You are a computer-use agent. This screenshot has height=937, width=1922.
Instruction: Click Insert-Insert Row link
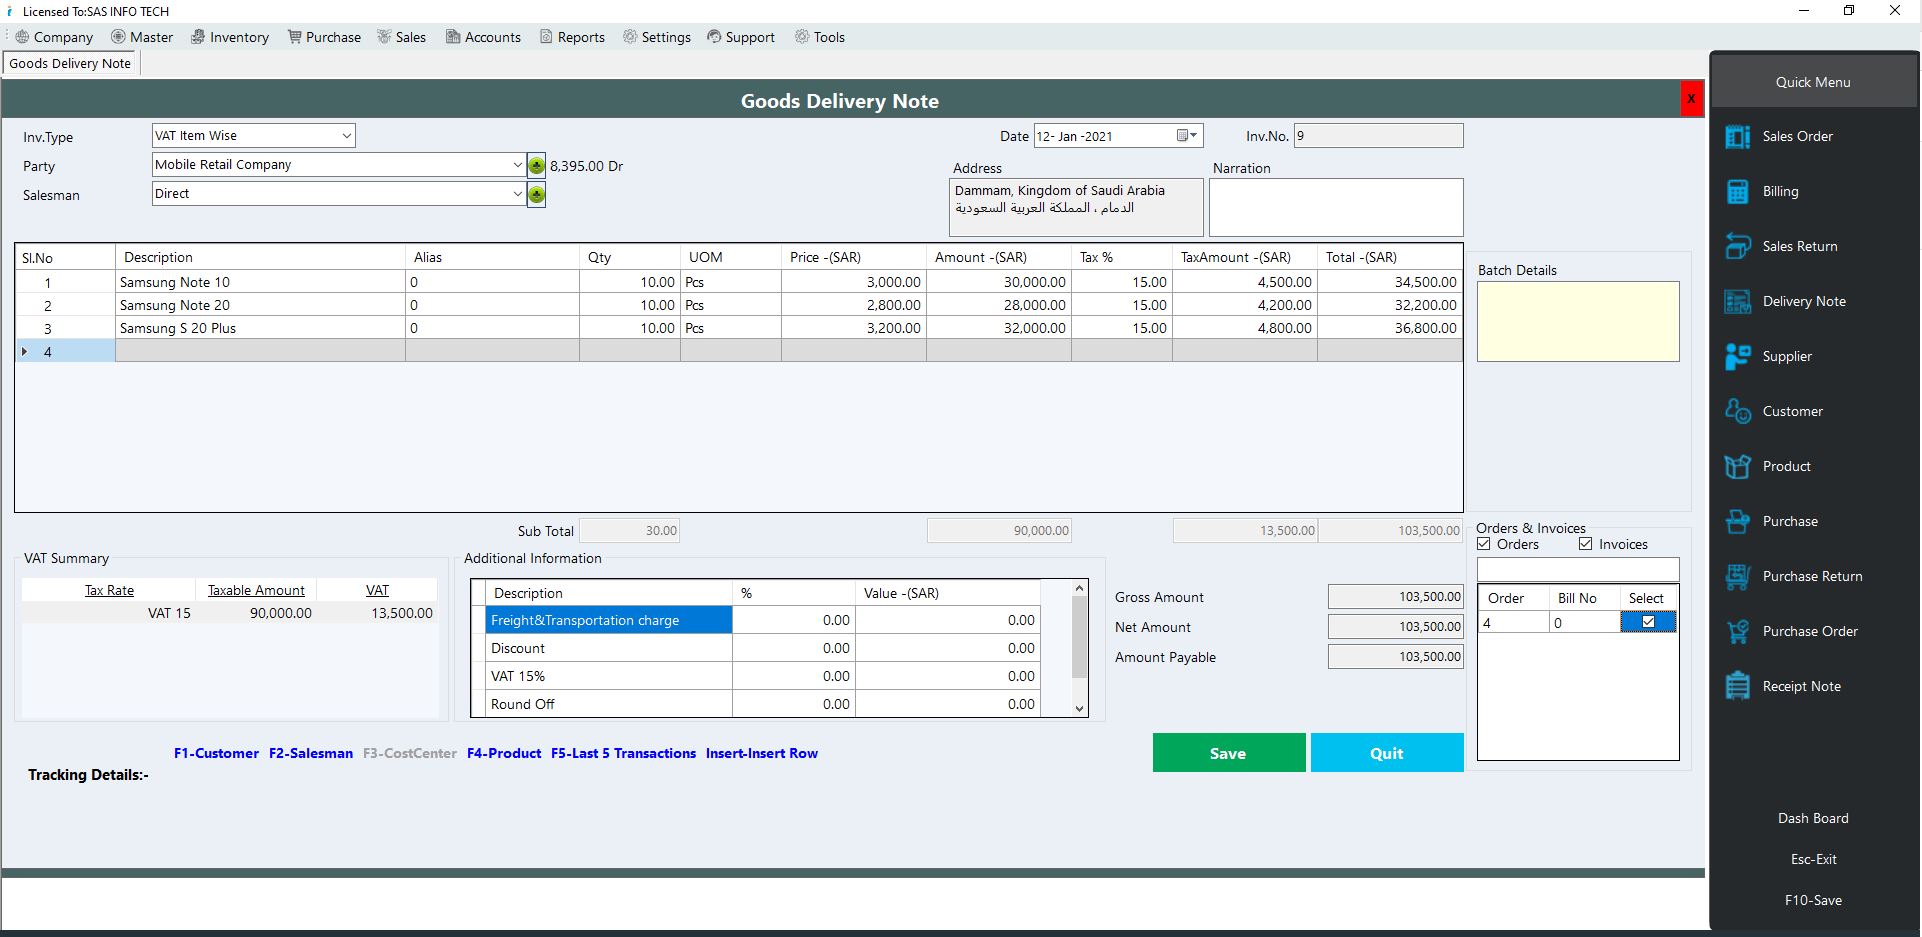coord(761,753)
